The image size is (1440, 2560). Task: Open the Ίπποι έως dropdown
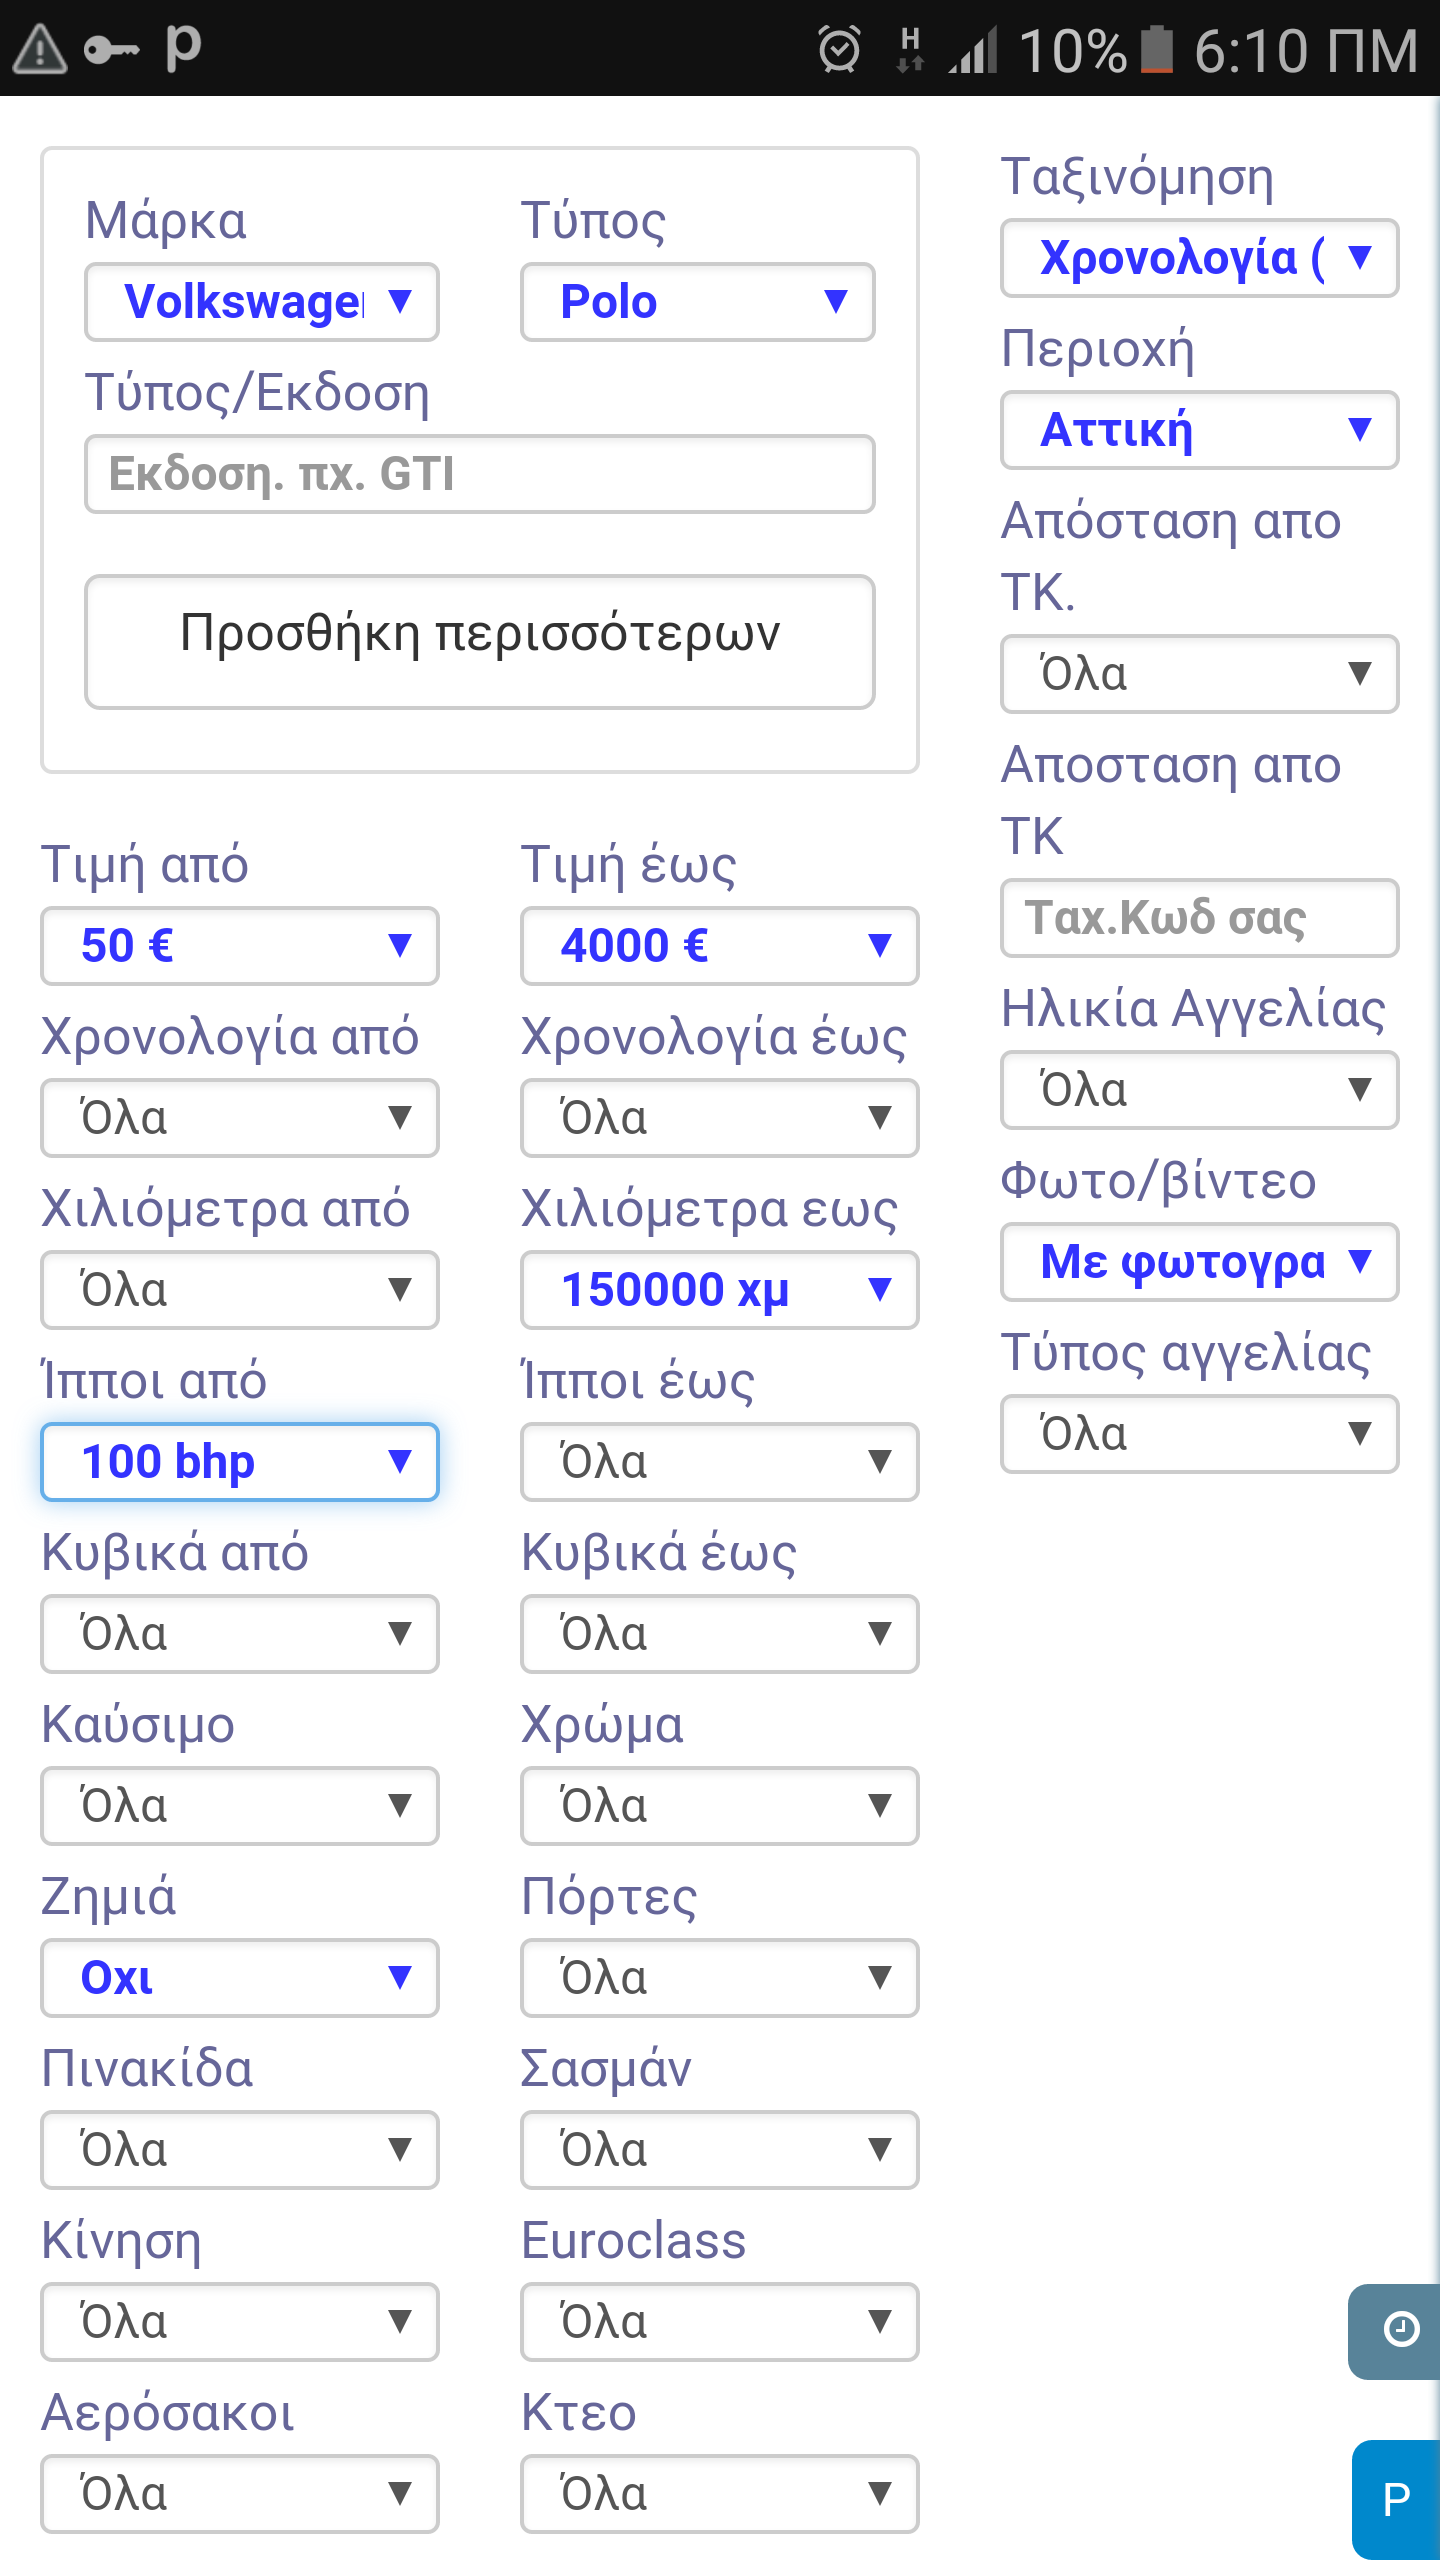720,1462
